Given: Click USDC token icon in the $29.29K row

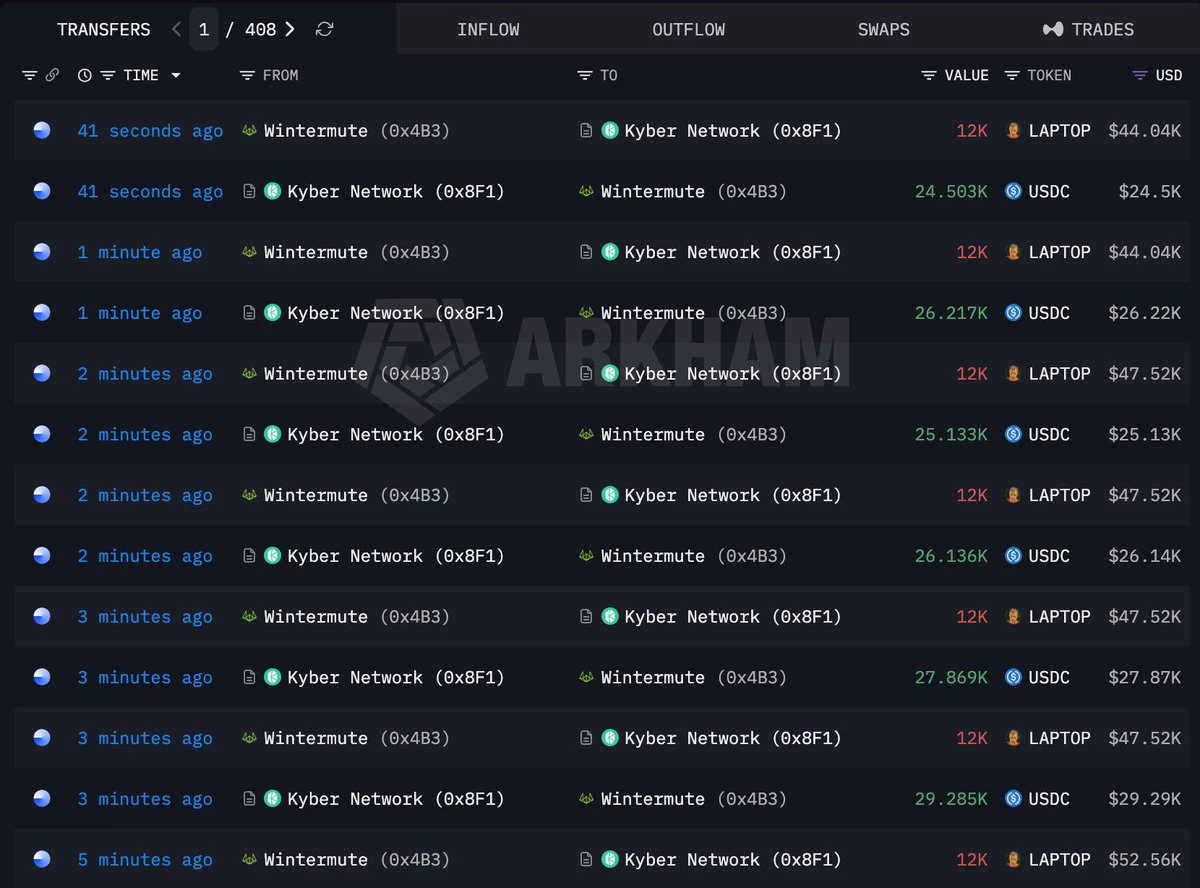Looking at the screenshot, I should pyautogui.click(x=1013, y=799).
